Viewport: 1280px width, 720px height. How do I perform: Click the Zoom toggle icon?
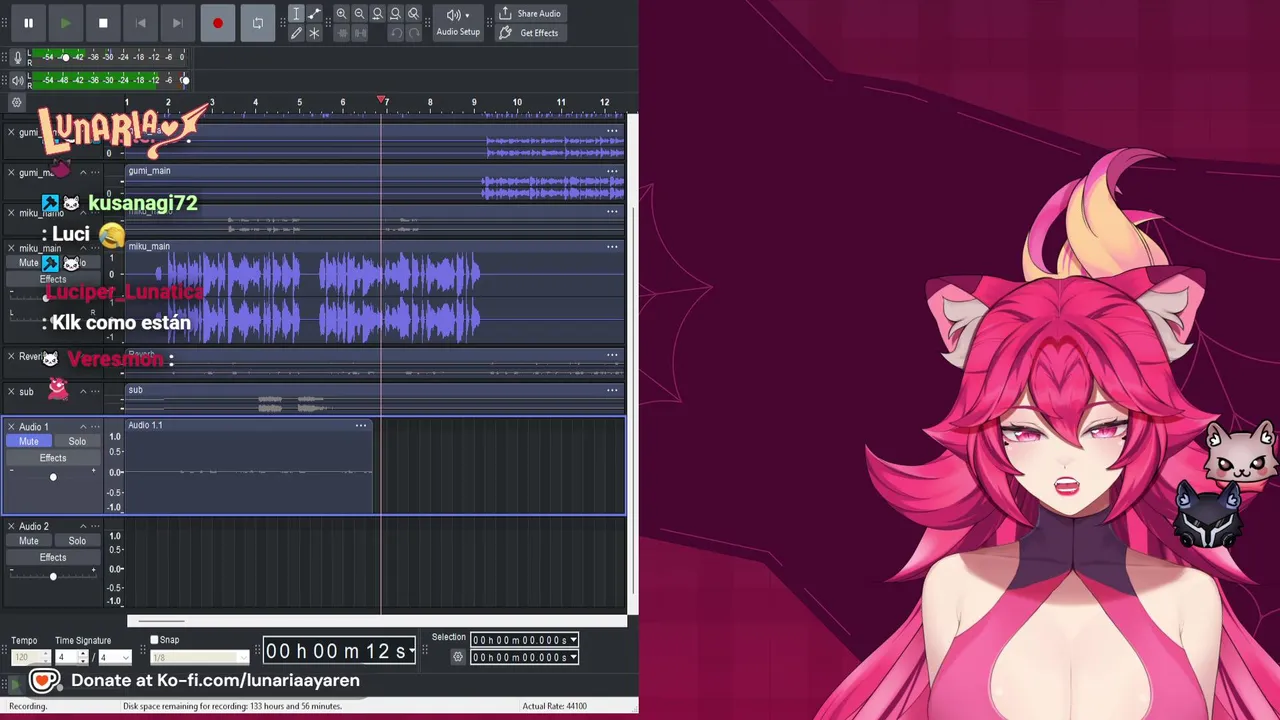point(413,14)
